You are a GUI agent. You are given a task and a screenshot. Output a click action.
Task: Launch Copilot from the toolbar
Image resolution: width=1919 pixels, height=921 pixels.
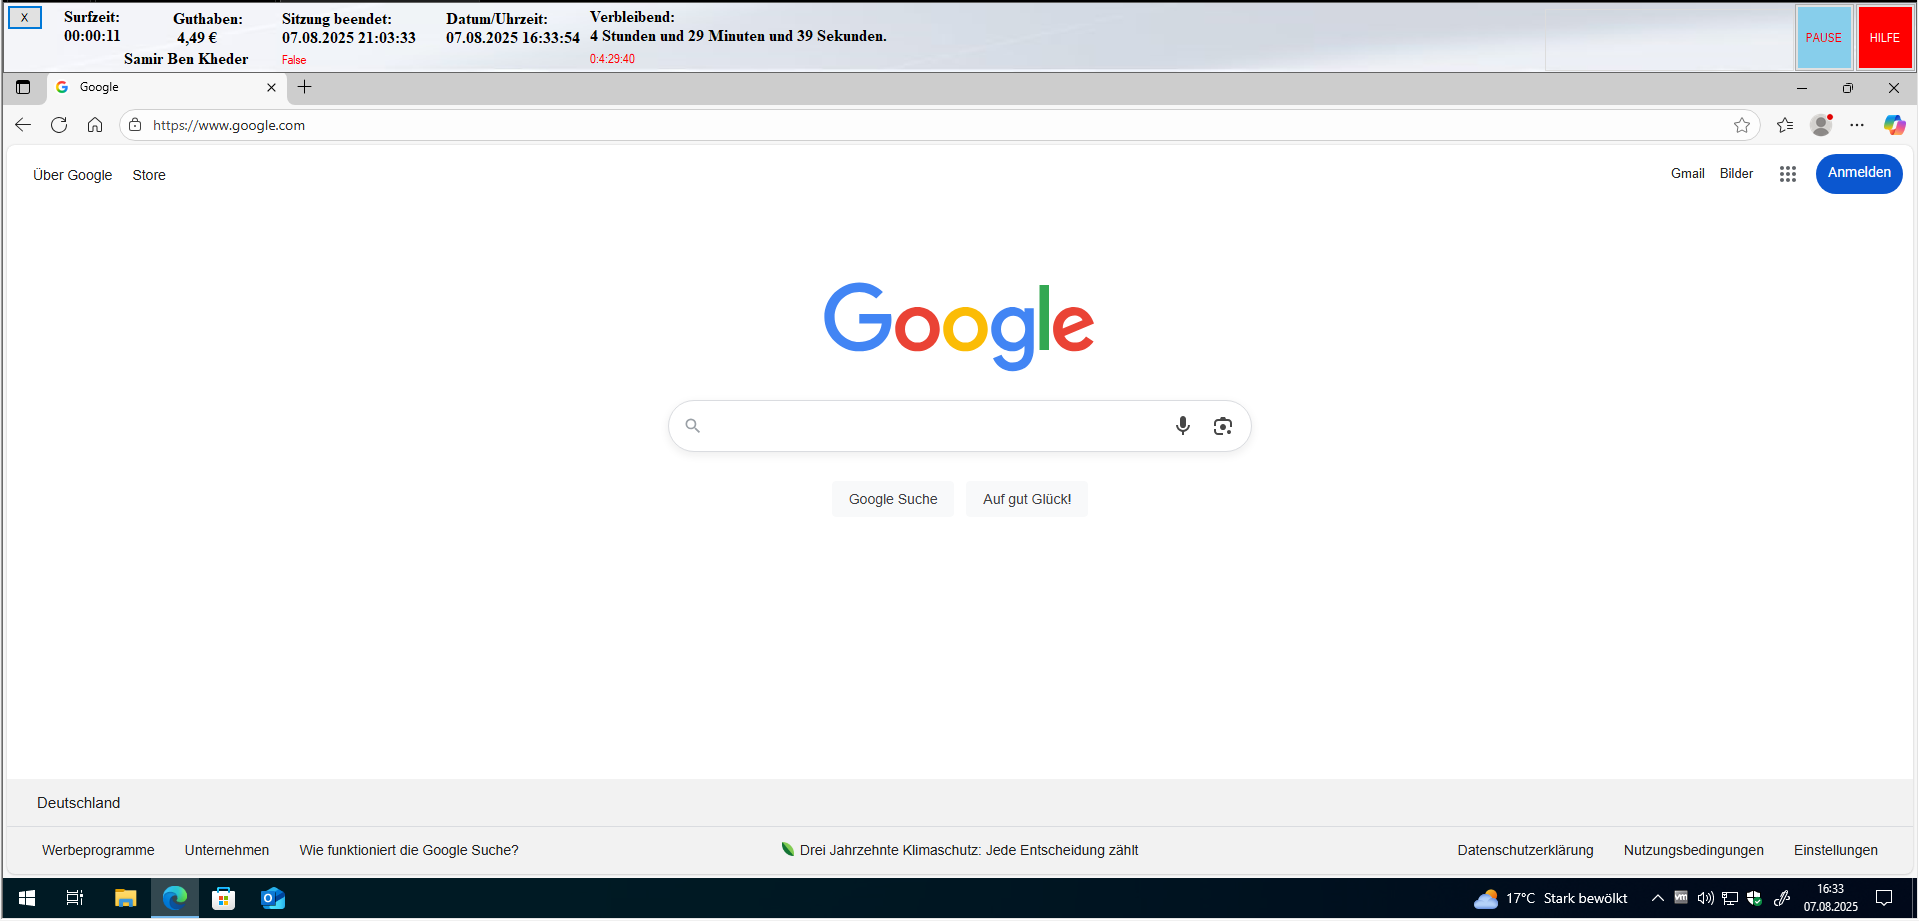point(1894,125)
